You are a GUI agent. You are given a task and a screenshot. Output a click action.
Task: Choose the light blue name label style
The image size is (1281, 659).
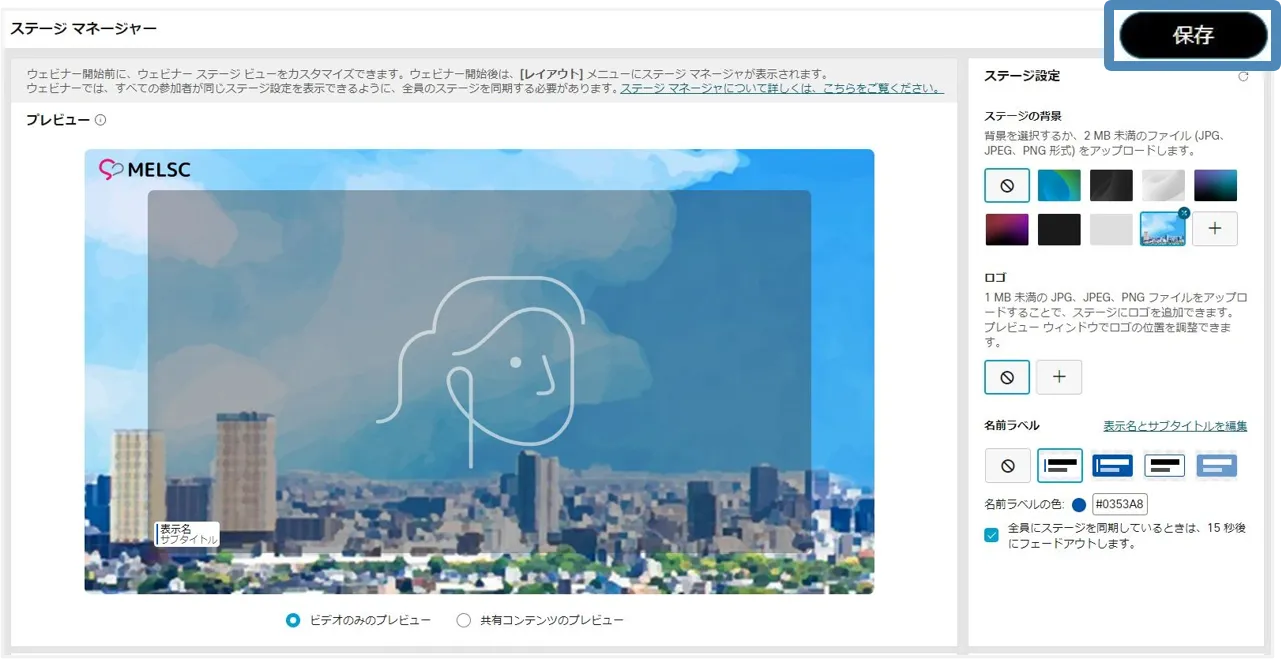click(x=1216, y=466)
